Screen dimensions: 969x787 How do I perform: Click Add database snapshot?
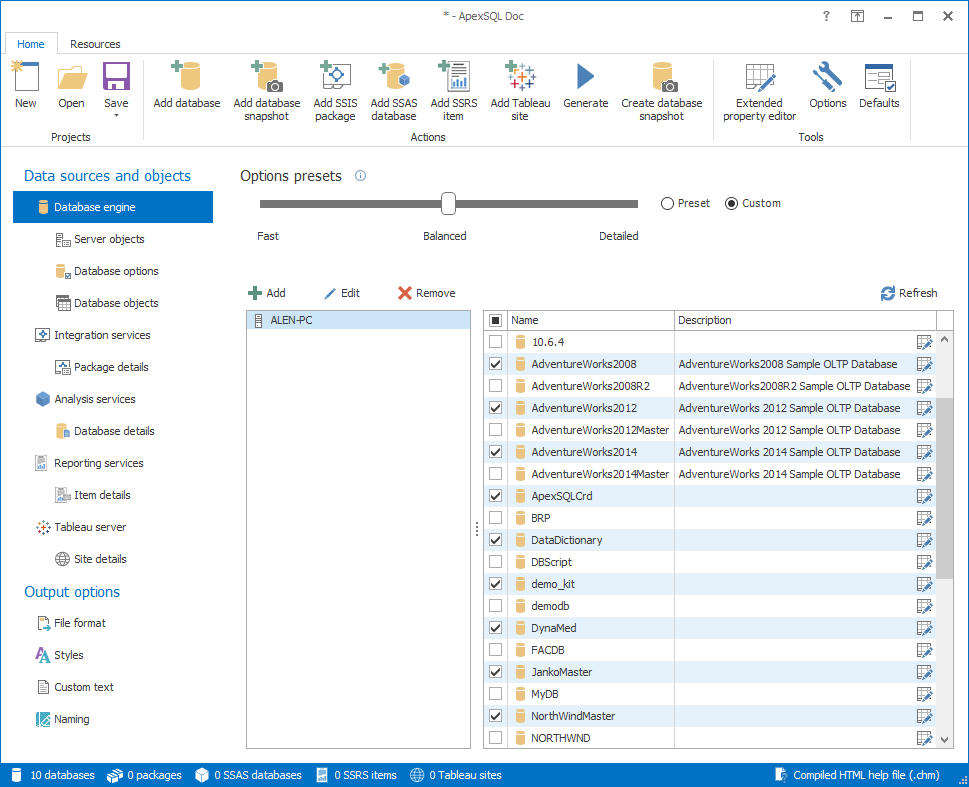[267, 91]
